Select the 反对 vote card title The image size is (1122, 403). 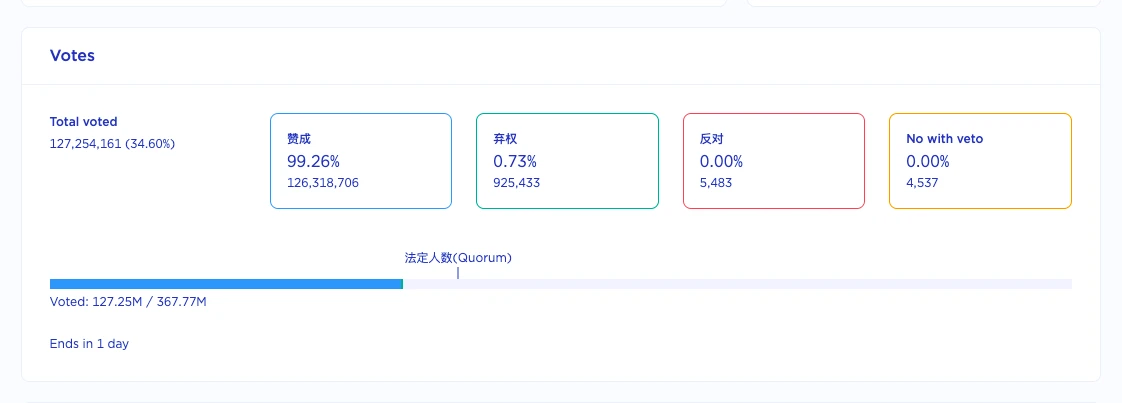pos(711,139)
